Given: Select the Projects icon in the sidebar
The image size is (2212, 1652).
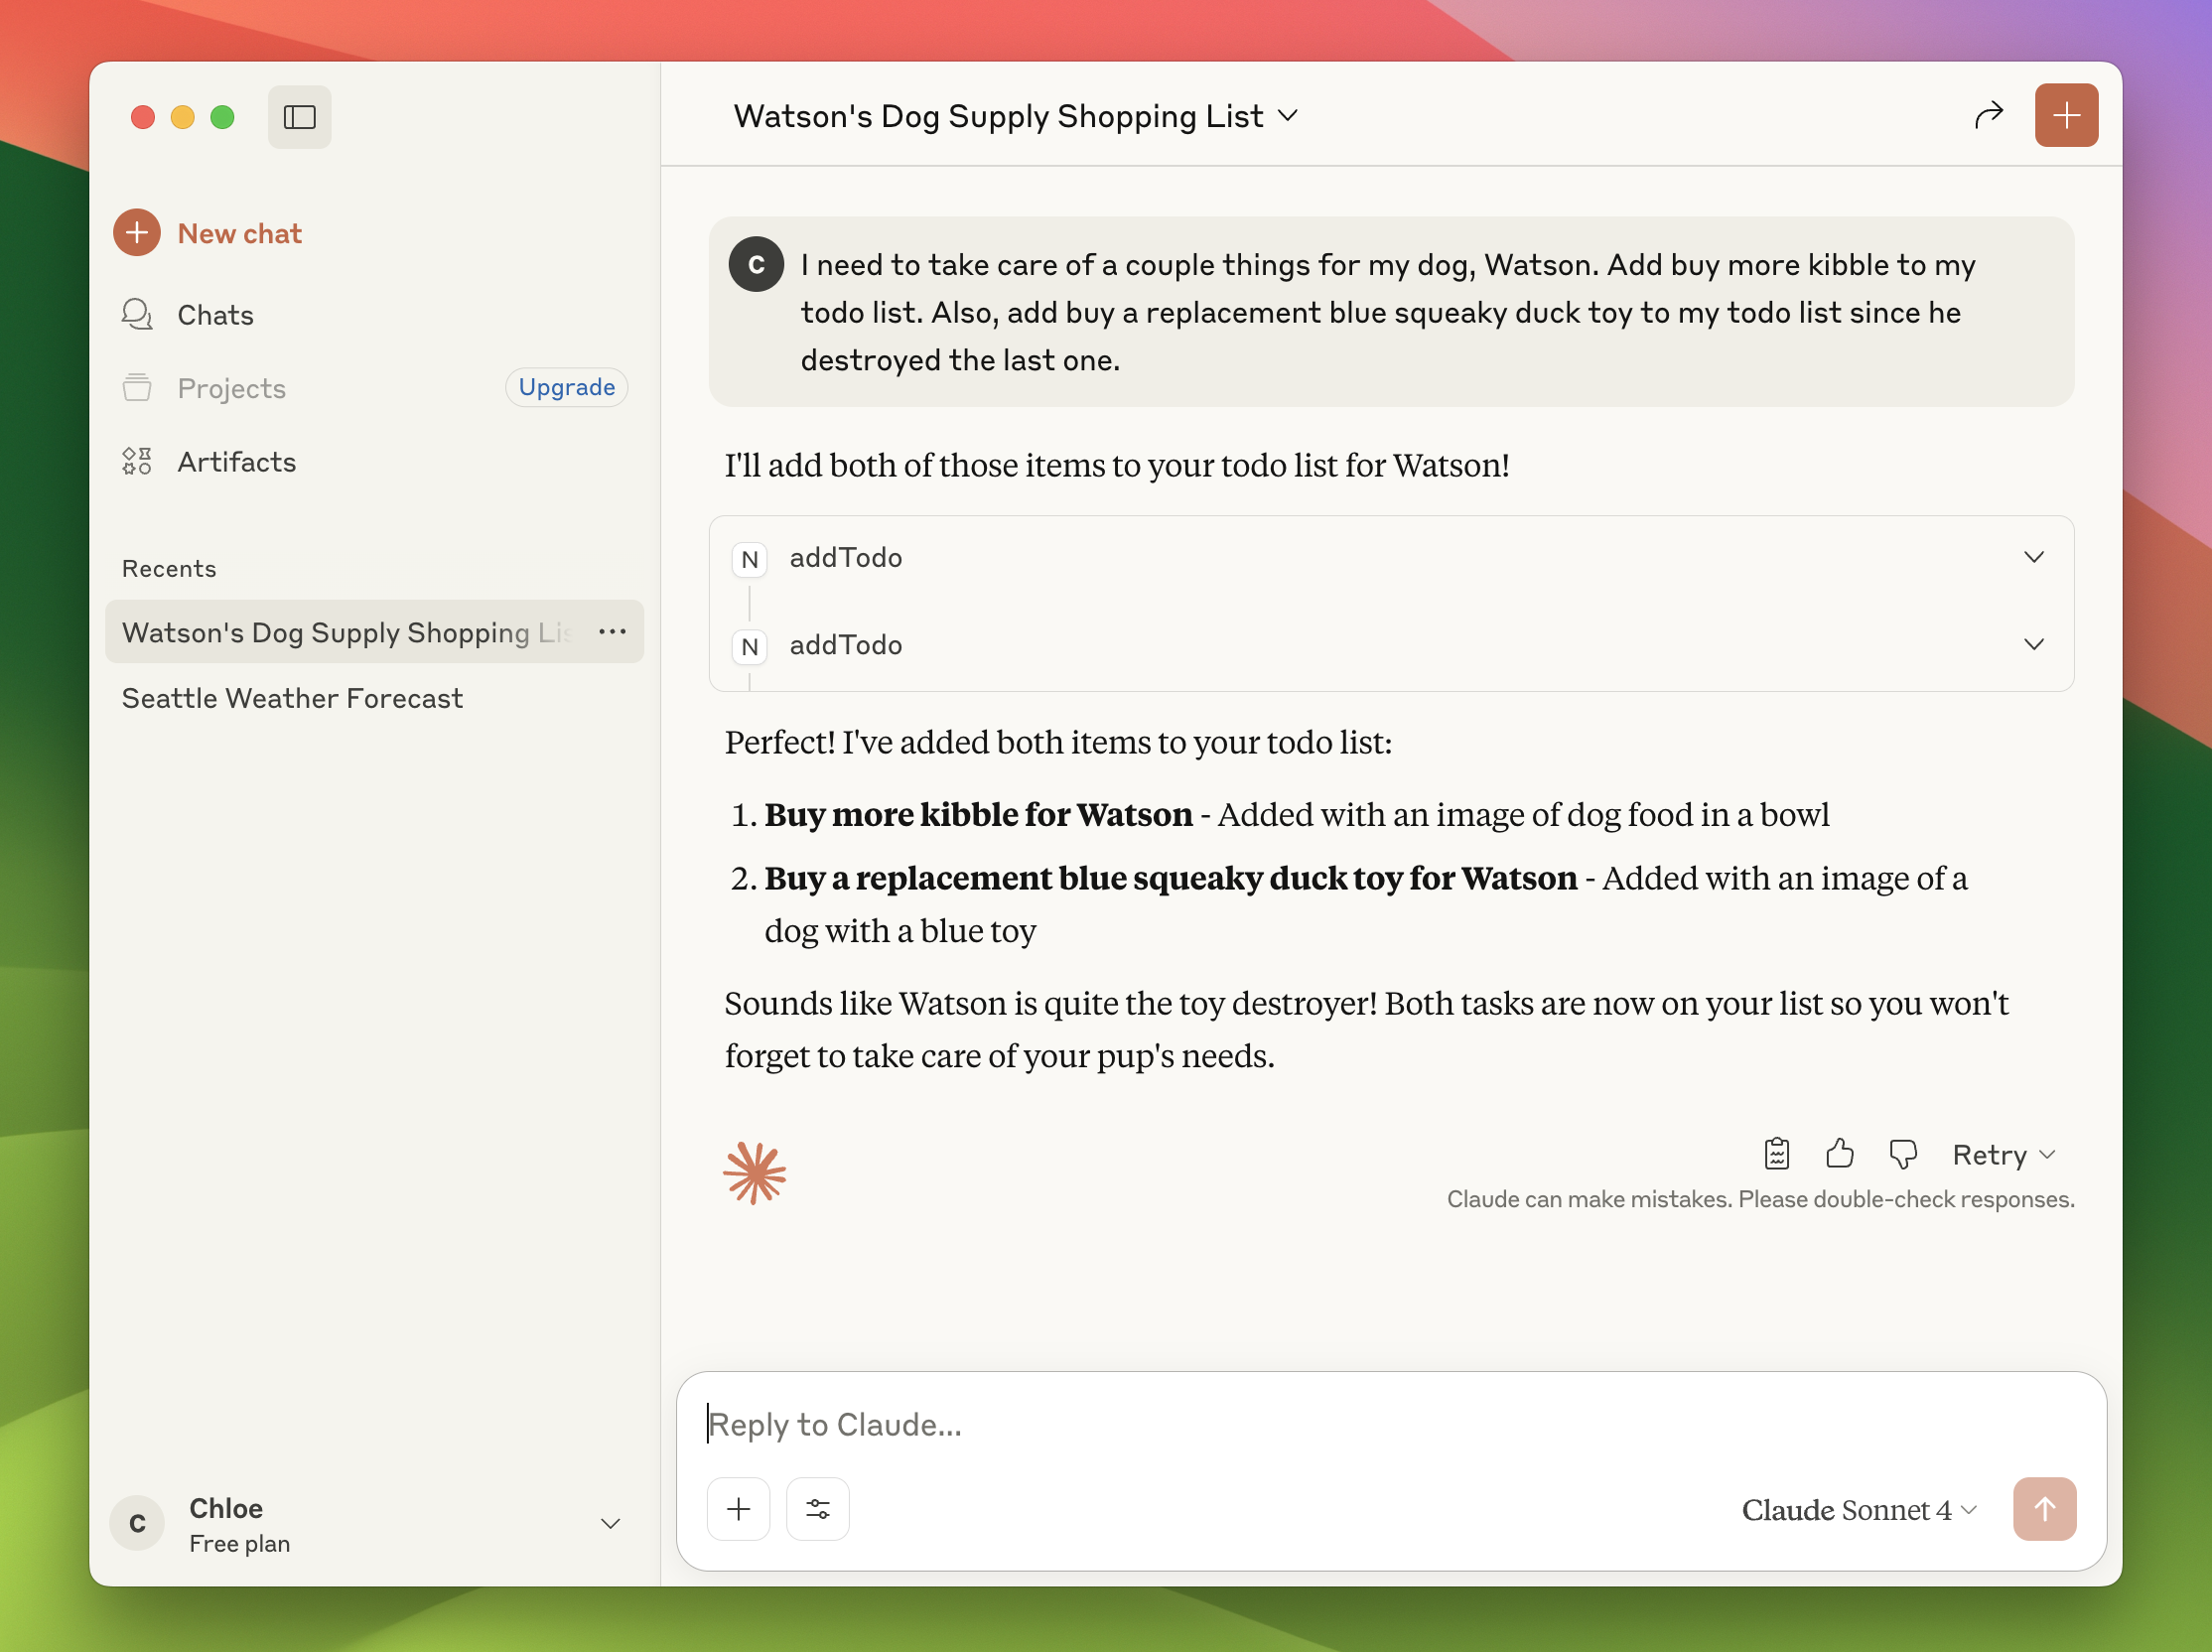Looking at the screenshot, I should [x=137, y=388].
